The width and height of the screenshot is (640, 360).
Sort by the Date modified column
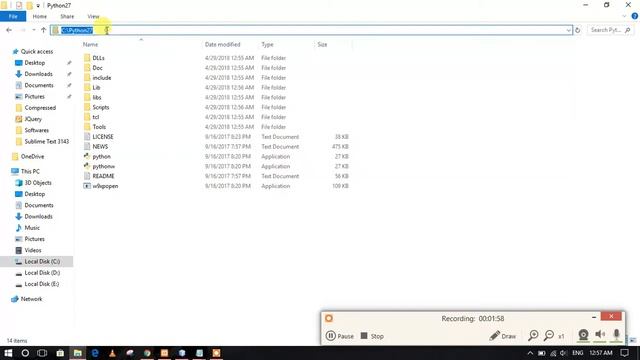tap(222, 44)
